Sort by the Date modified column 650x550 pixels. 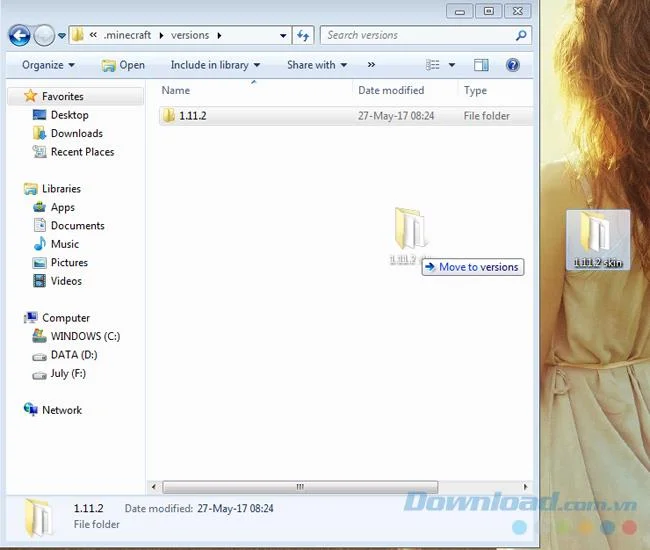pos(391,90)
